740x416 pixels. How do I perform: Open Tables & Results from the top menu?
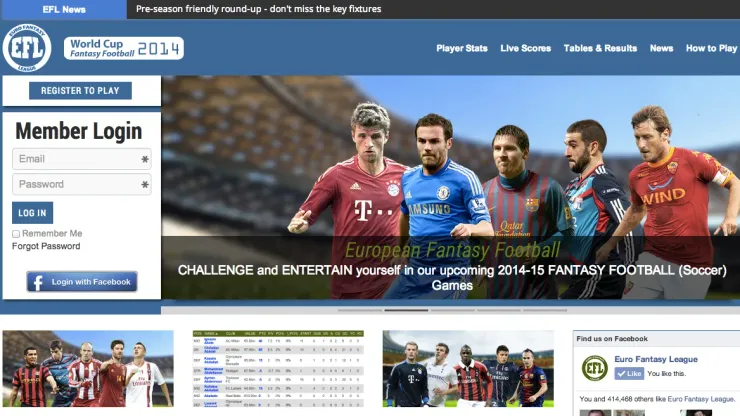coord(600,48)
